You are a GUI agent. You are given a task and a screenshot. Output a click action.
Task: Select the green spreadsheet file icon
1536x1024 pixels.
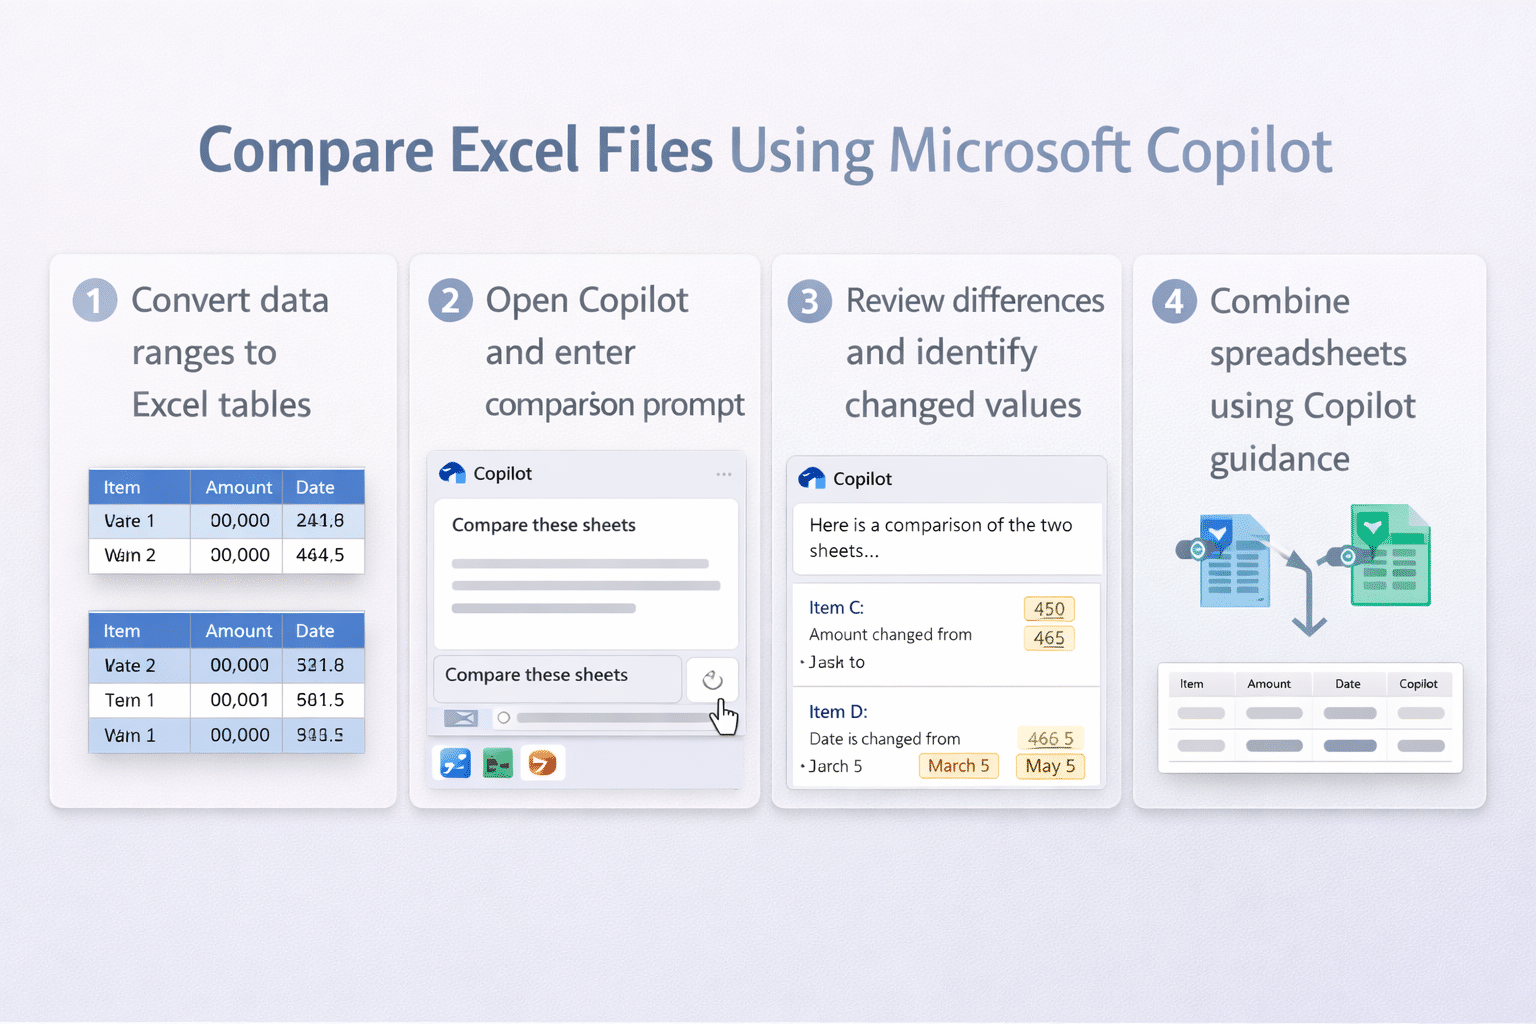[x=1389, y=556]
